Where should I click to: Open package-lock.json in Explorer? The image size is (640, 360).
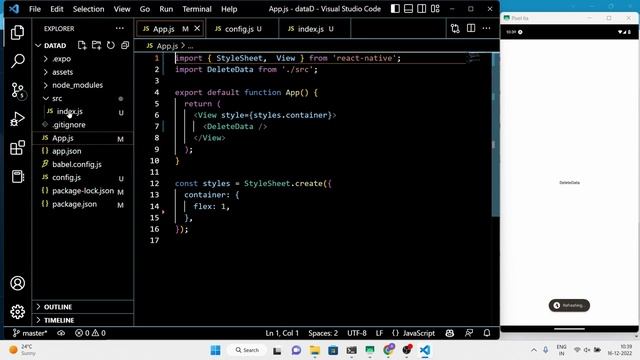click(x=83, y=191)
